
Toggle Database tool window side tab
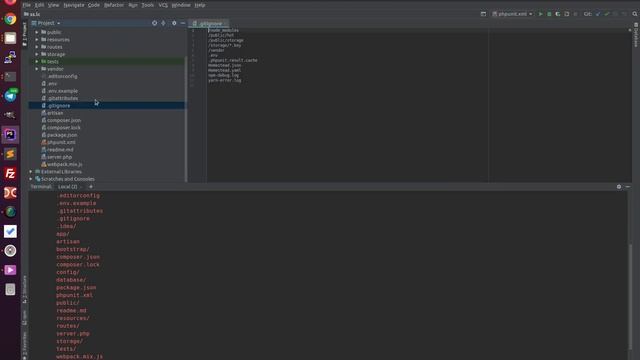(636, 34)
